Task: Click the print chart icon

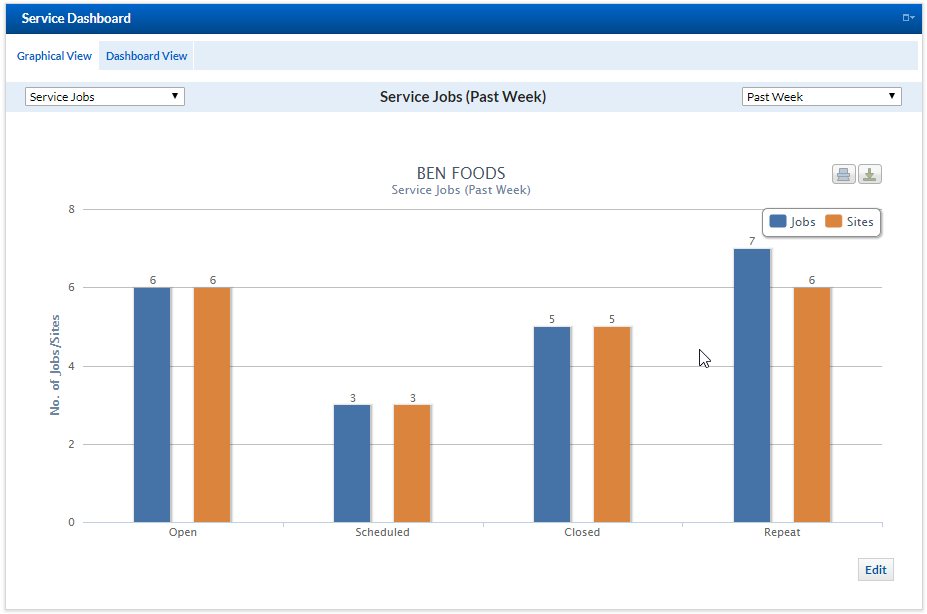Action: coord(843,174)
